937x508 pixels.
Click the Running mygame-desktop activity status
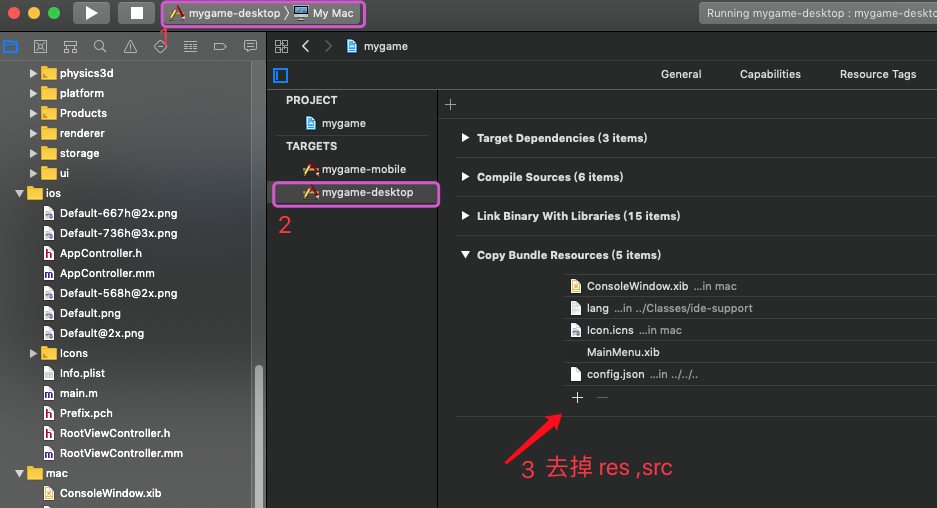click(818, 13)
